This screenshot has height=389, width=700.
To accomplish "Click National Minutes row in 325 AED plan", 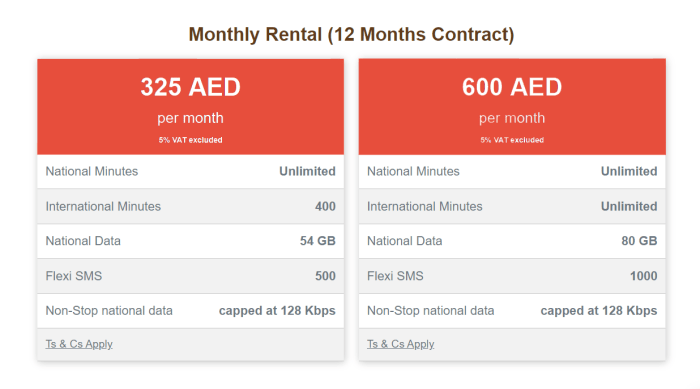I will pyautogui.click(x=191, y=171).
